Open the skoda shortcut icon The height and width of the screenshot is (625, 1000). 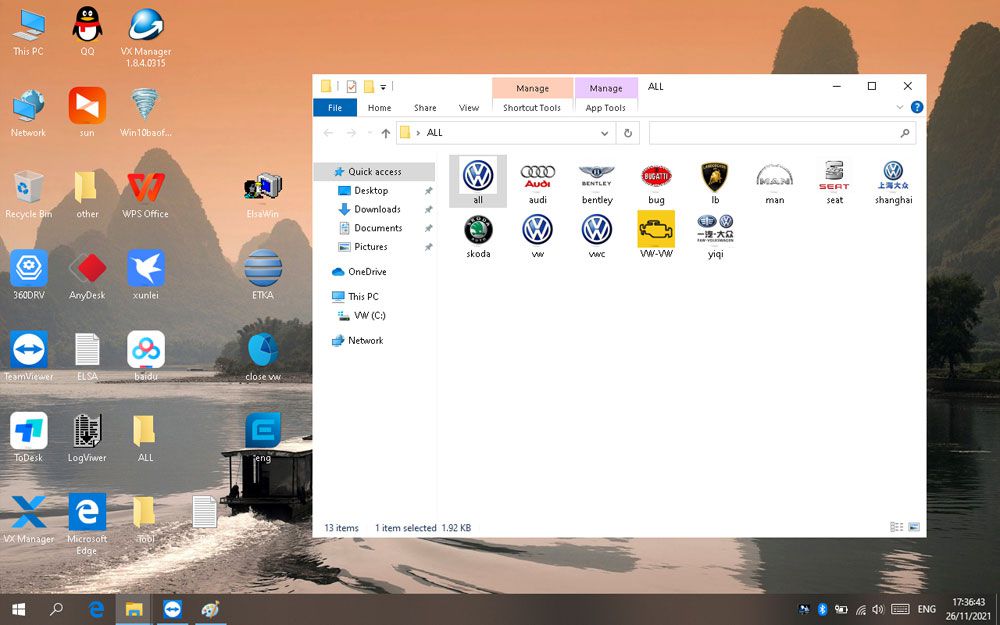478,235
